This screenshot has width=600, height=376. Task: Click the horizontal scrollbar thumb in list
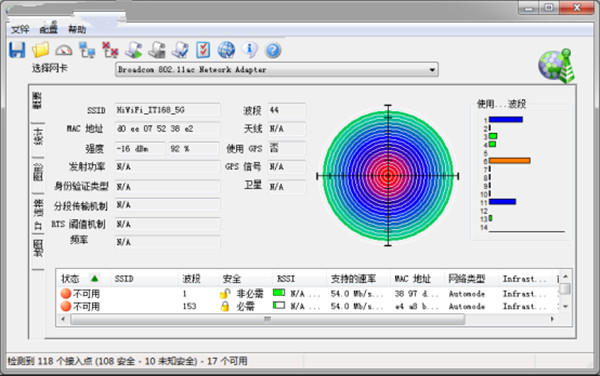(x=267, y=319)
